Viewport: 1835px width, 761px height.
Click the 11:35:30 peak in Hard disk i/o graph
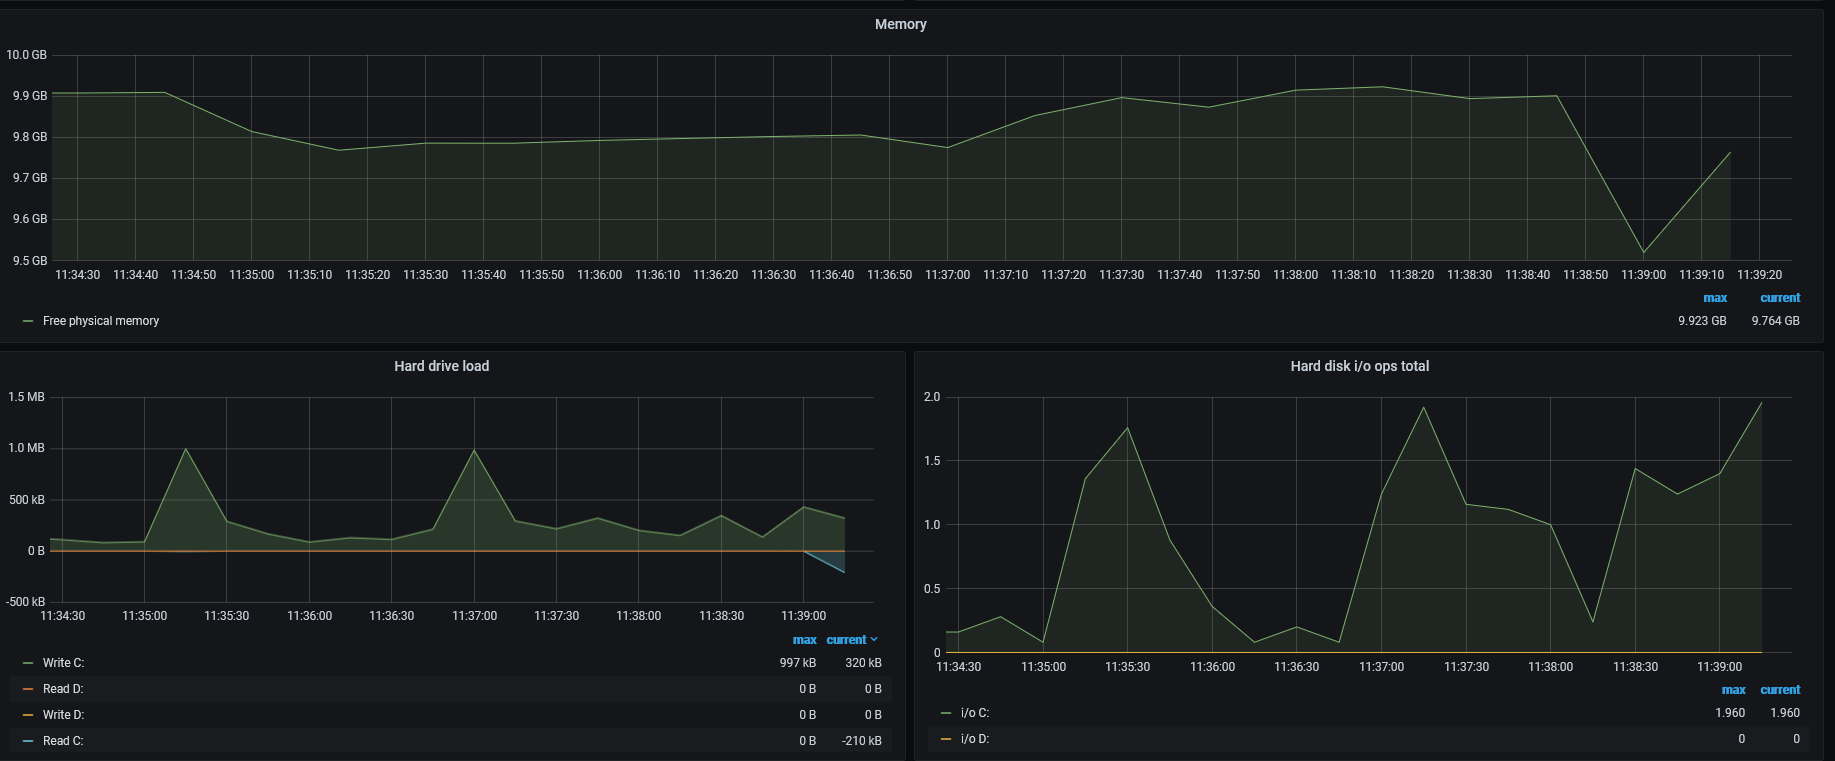(1128, 428)
